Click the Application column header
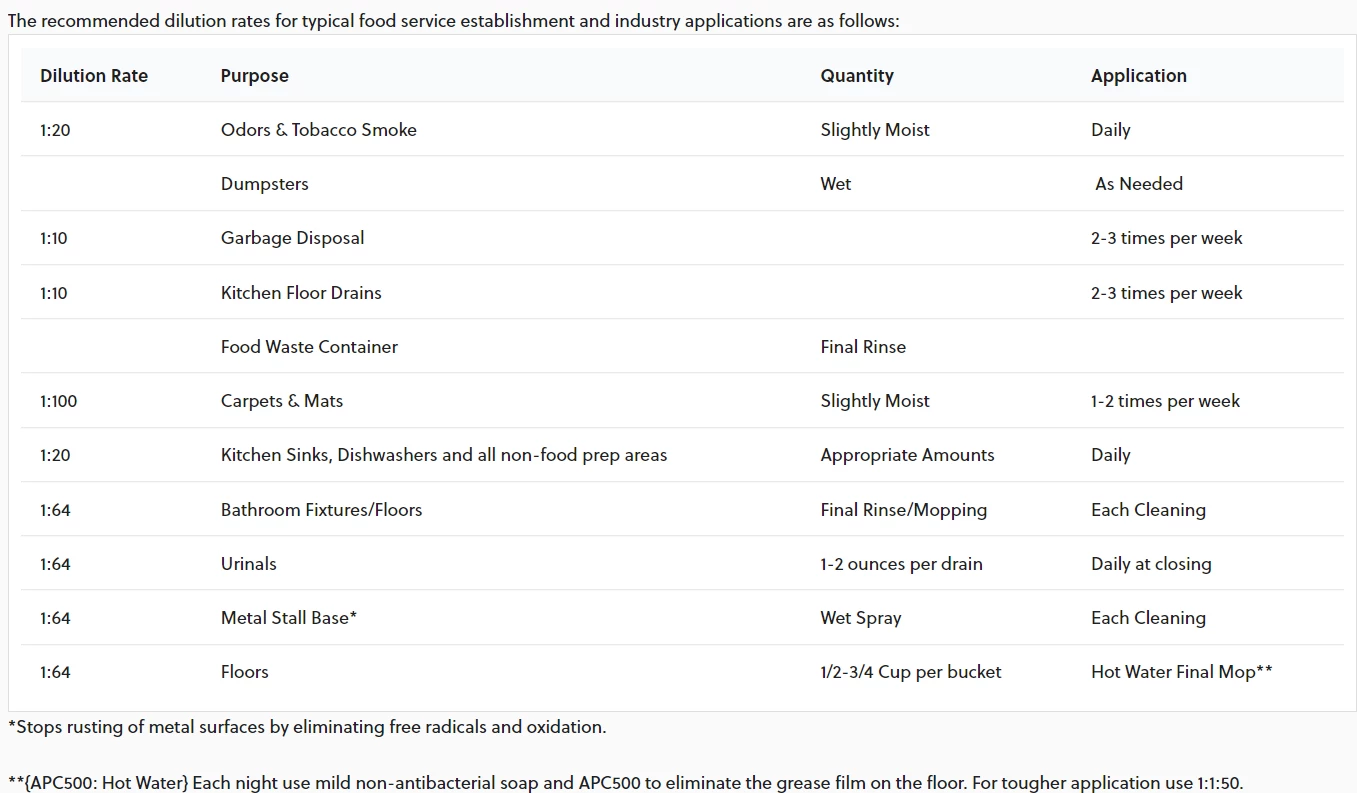This screenshot has height=793, width=1357. click(1139, 76)
